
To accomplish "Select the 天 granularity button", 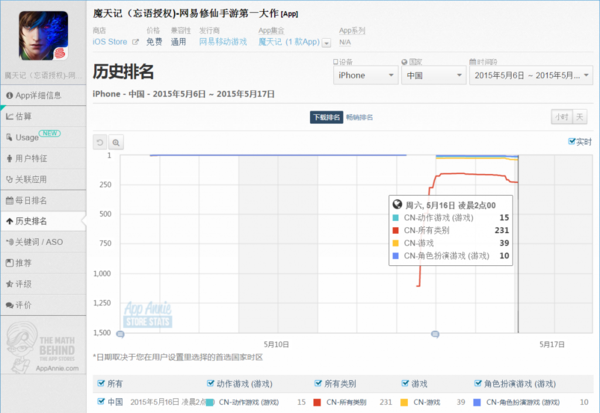I will (x=580, y=117).
